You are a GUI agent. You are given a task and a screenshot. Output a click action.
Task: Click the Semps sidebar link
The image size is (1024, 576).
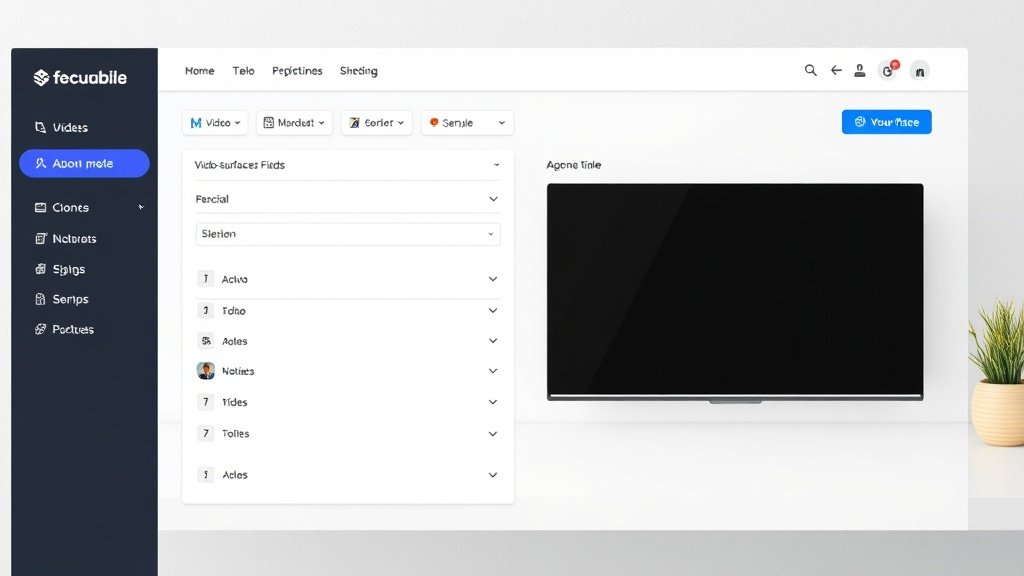pyautogui.click(x=70, y=299)
